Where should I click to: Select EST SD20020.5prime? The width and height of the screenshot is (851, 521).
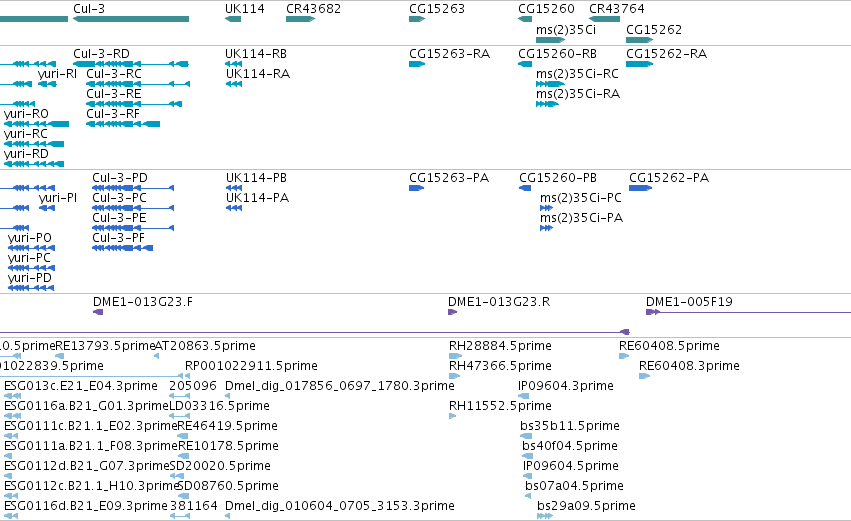220,467
